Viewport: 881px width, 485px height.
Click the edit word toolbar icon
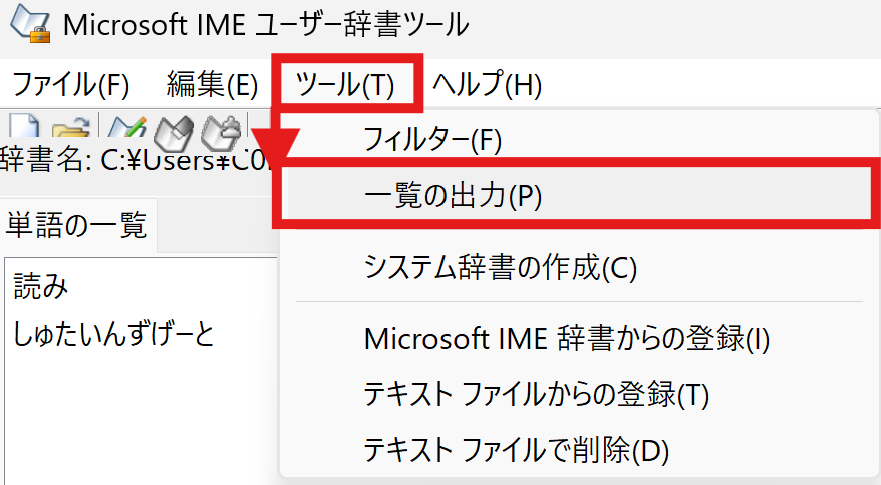174,130
